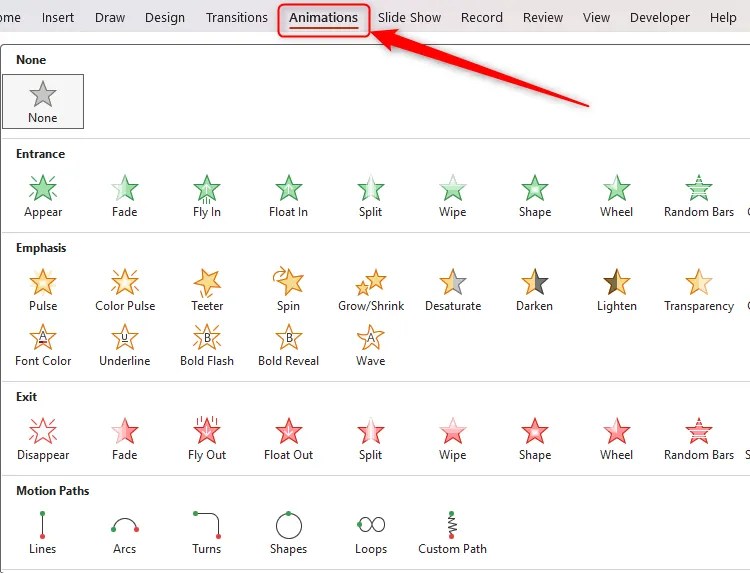Choose the Wipe exit effect
Image resolution: width=750 pixels, height=573 pixels.
point(452,440)
